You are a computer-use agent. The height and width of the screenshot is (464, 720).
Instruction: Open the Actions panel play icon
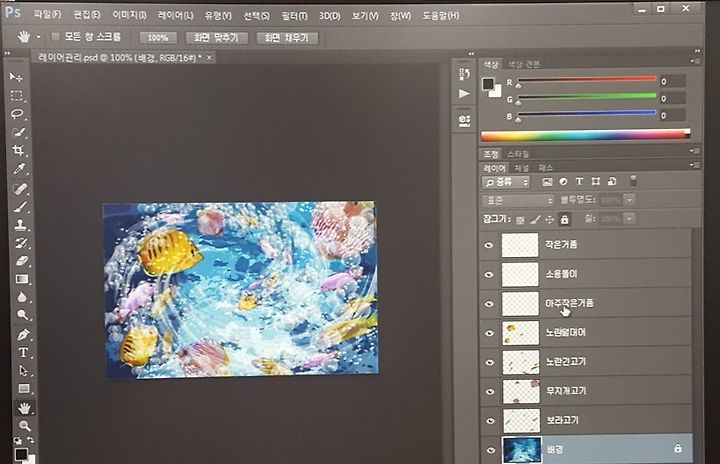(464, 93)
